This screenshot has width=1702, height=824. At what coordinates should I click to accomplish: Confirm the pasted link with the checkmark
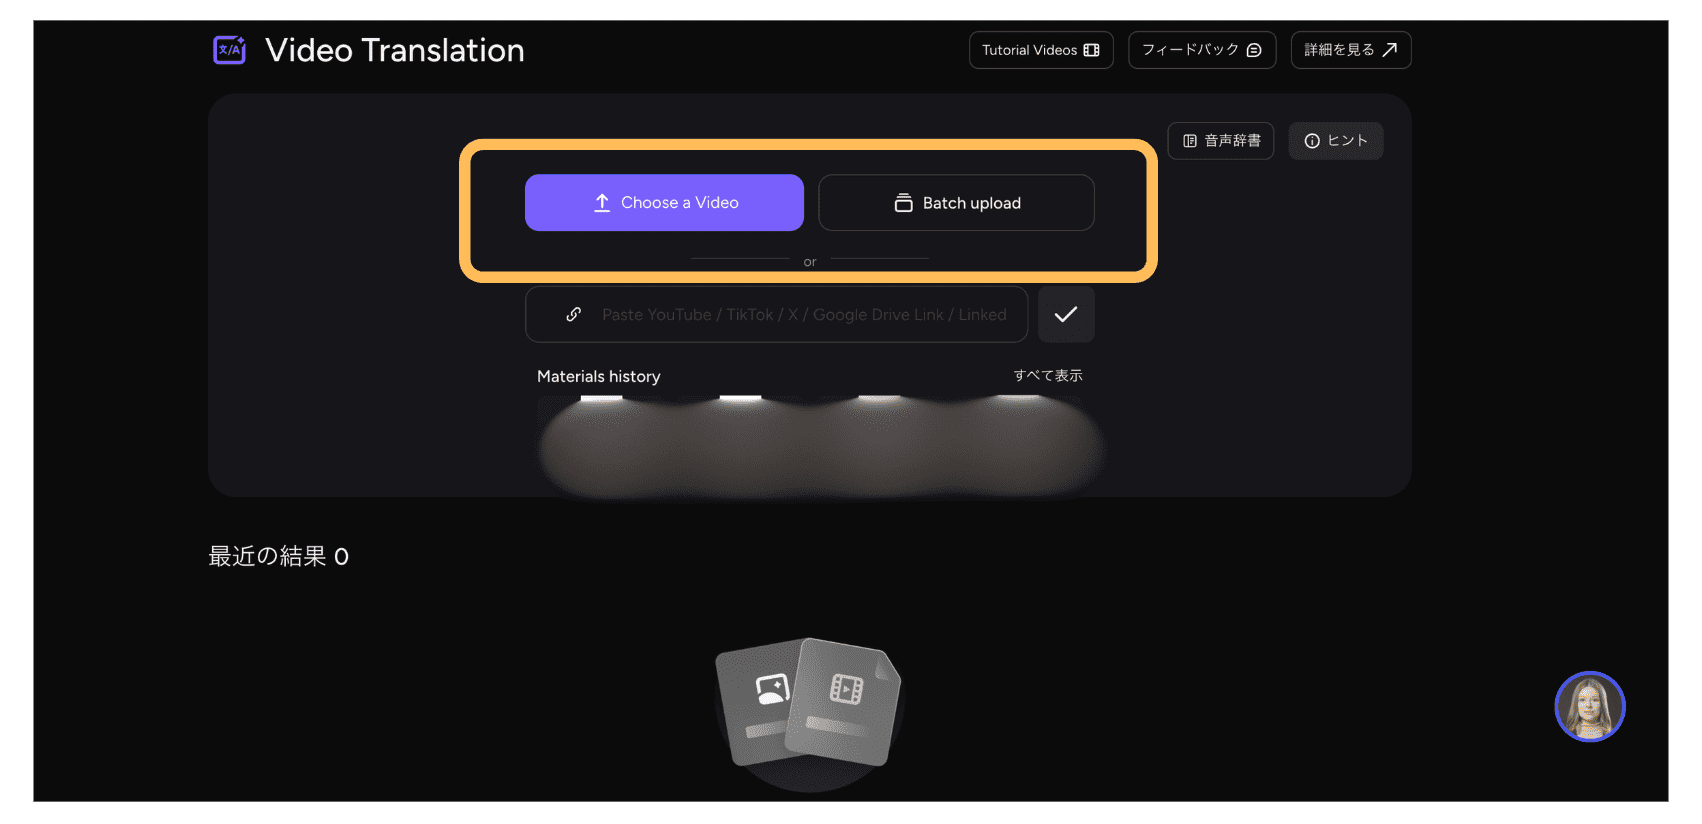(x=1066, y=315)
